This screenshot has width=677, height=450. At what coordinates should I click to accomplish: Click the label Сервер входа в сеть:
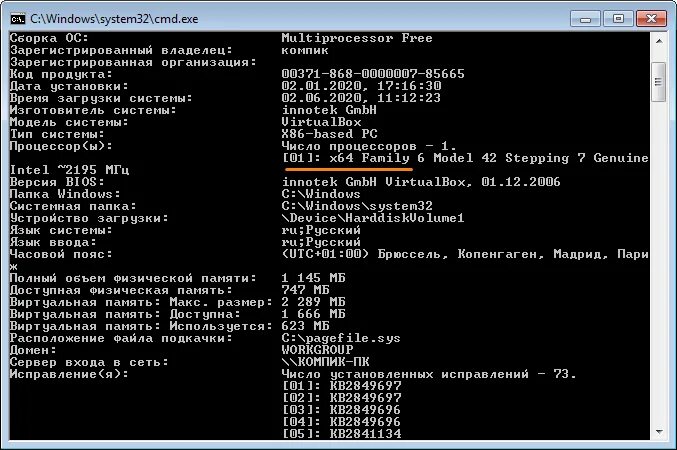pos(89,362)
